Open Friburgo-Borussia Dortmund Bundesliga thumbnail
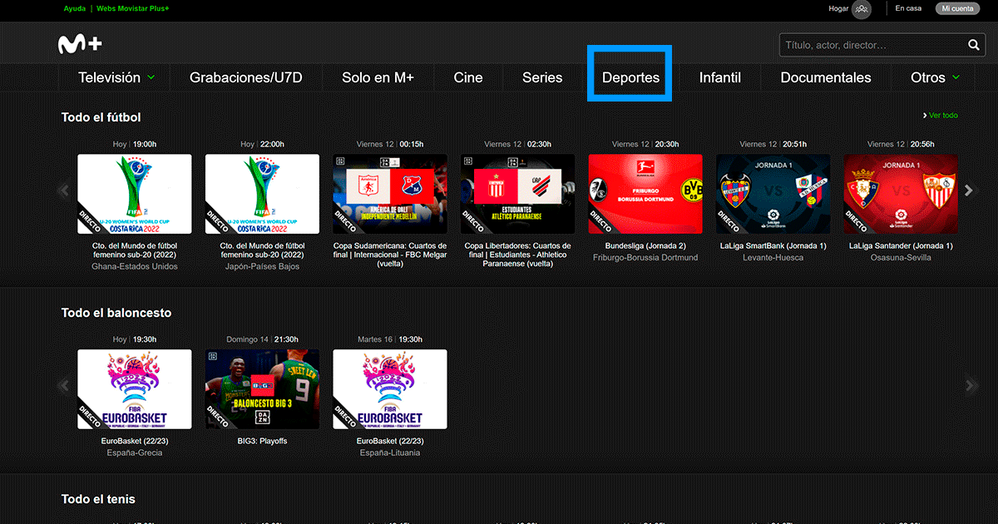 [x=645, y=193]
